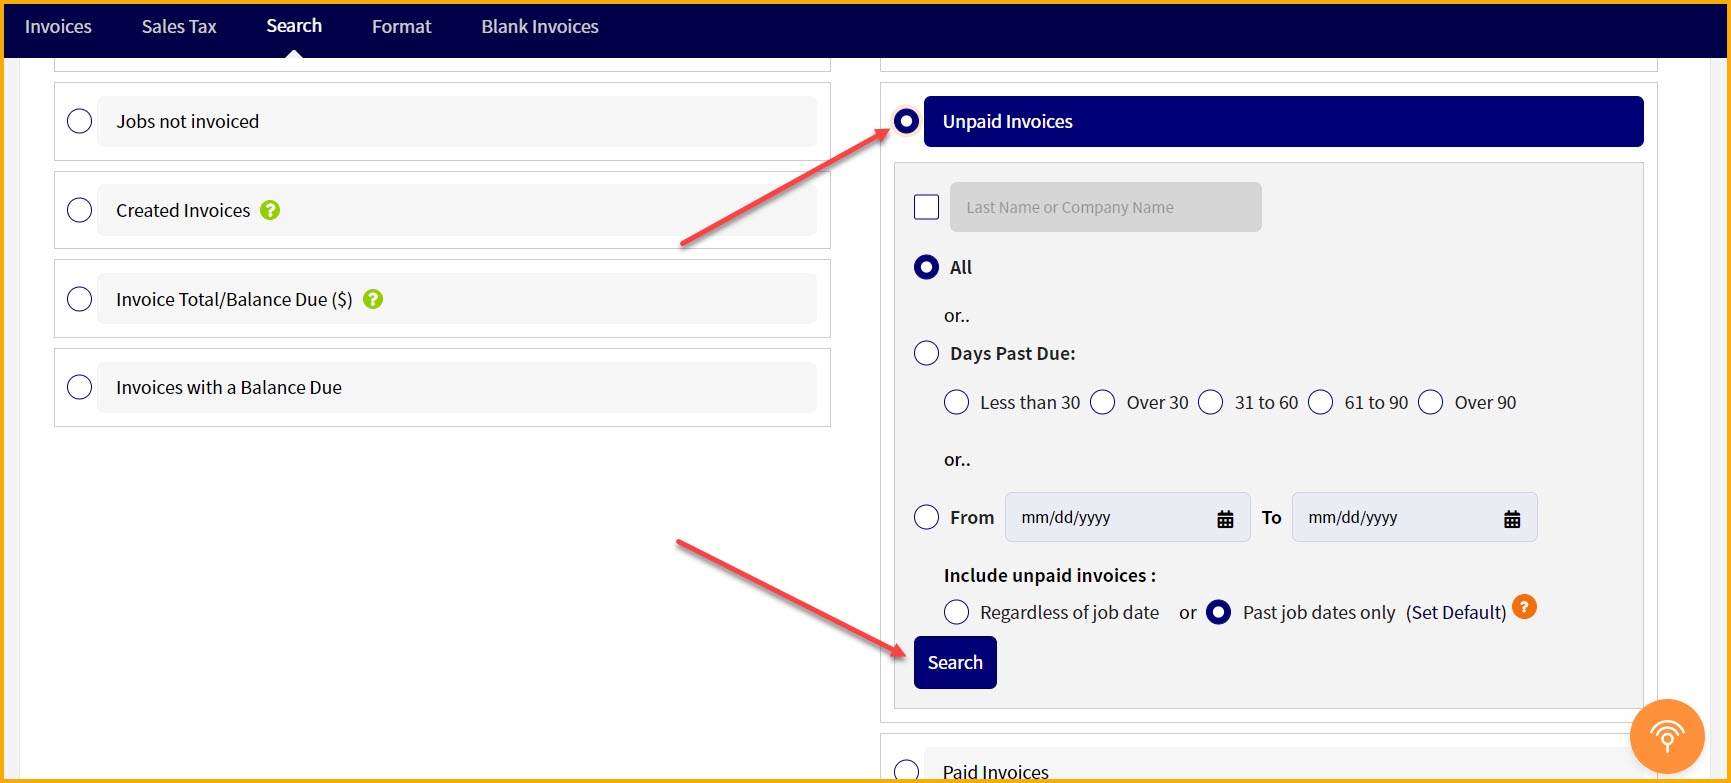Select the Unpaid Invoices radio button

tap(906, 121)
